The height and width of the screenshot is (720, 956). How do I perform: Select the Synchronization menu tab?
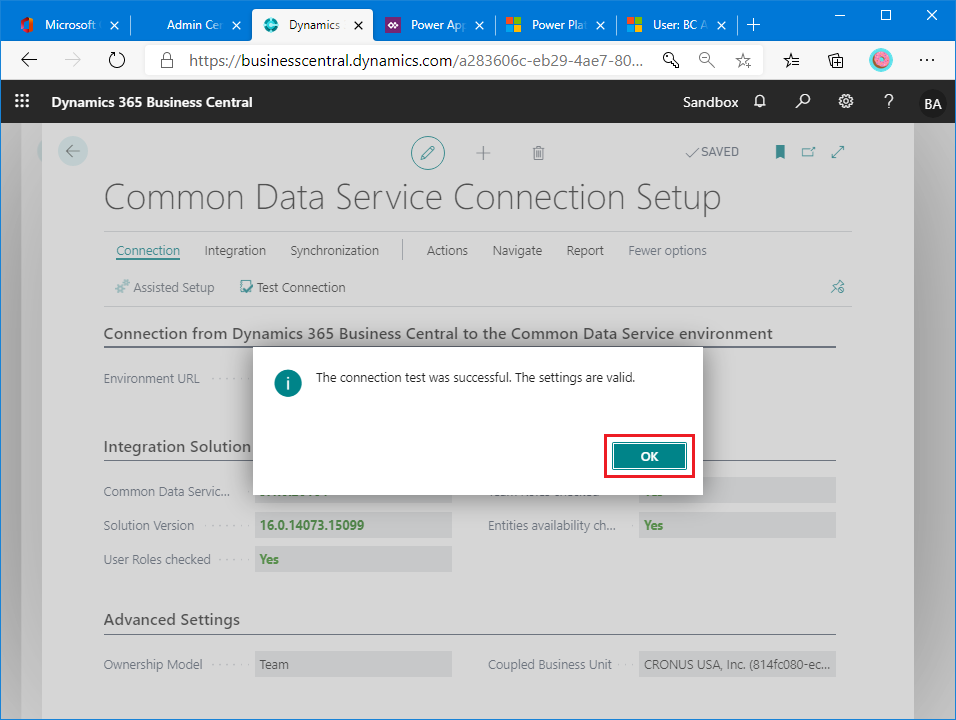point(335,251)
